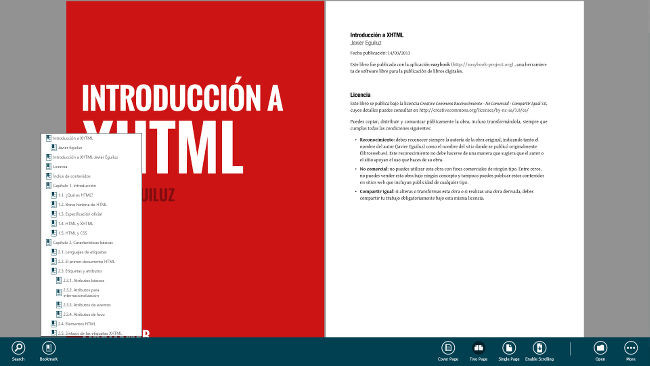Show the More options menu
The height and width of the screenshot is (366, 650).
tap(631, 351)
